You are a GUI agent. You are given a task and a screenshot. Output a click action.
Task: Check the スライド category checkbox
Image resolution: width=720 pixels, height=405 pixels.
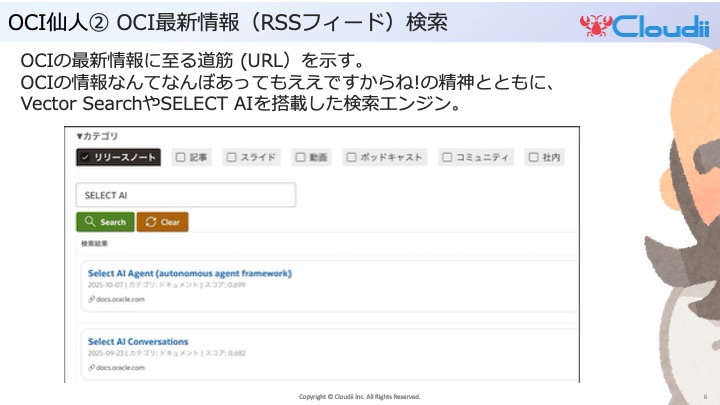tap(231, 157)
